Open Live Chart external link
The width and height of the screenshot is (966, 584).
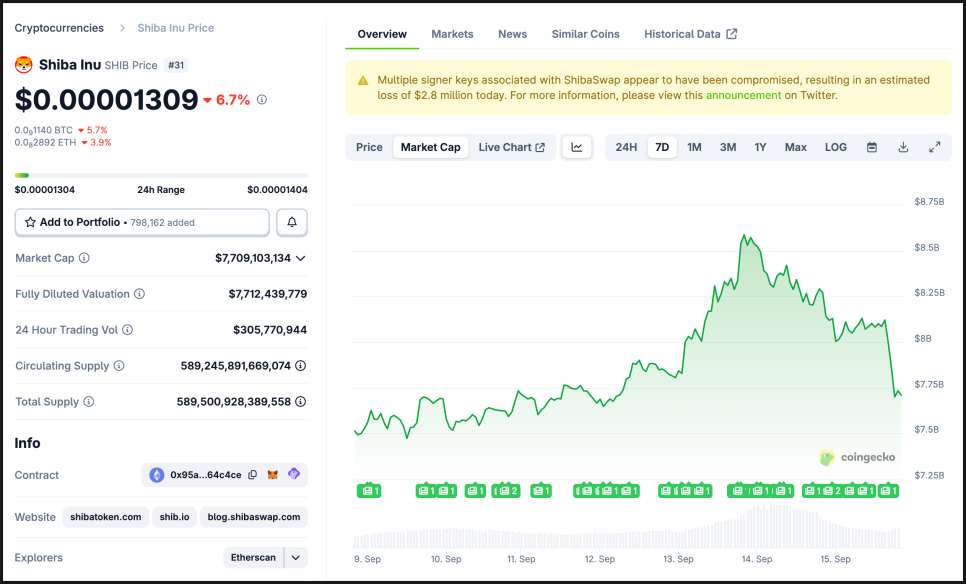pyautogui.click(x=511, y=147)
